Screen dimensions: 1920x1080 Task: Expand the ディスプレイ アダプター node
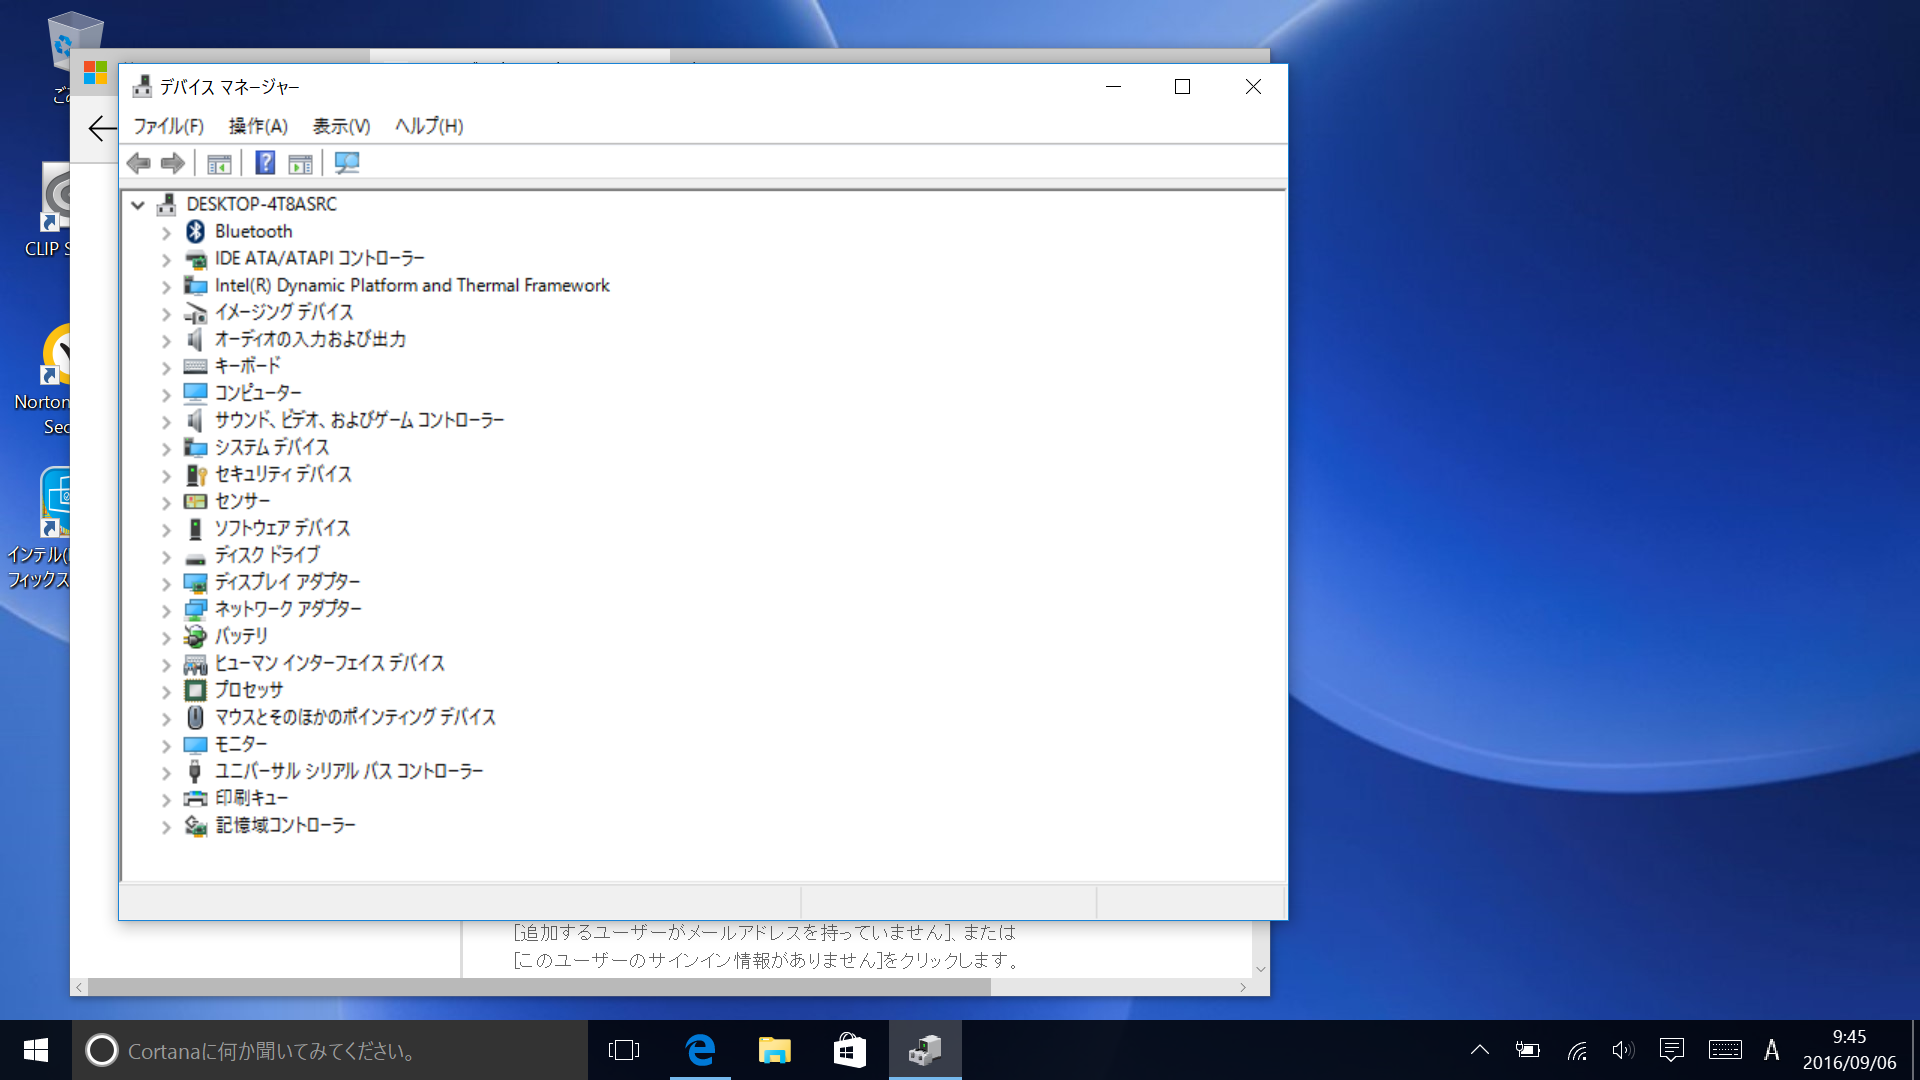(x=167, y=583)
